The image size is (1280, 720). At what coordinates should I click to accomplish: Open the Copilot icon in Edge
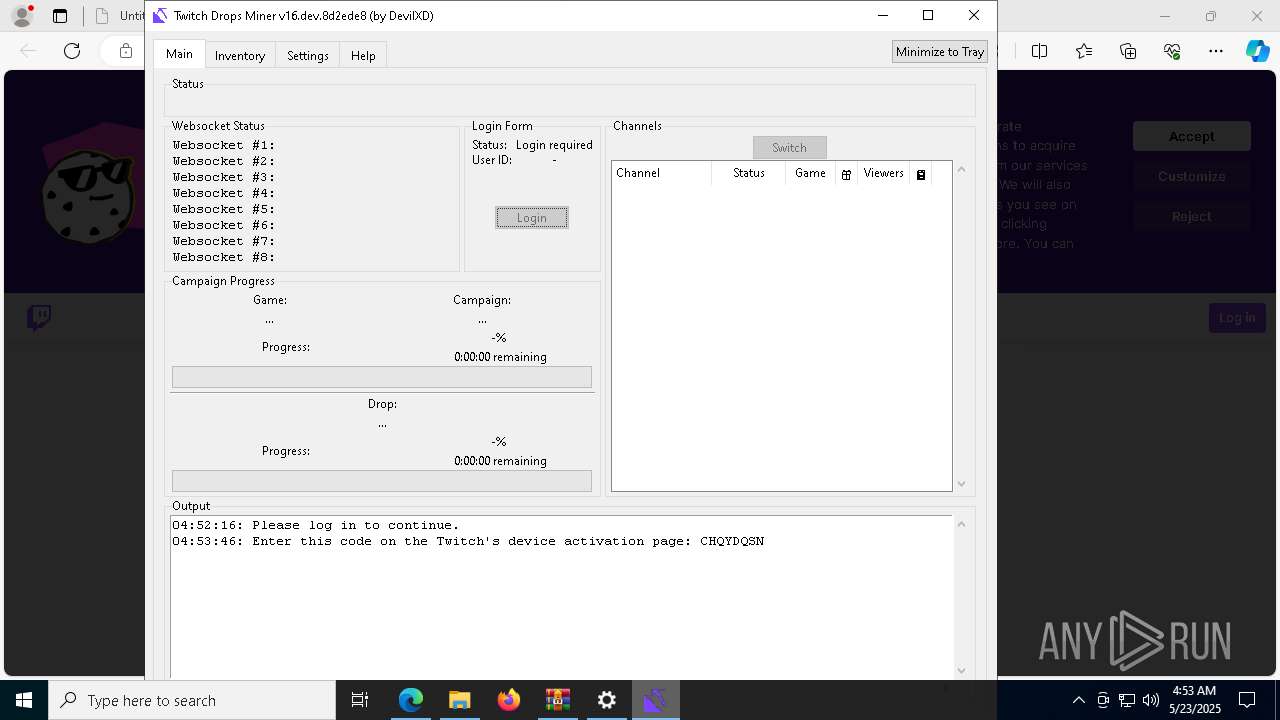point(1258,51)
